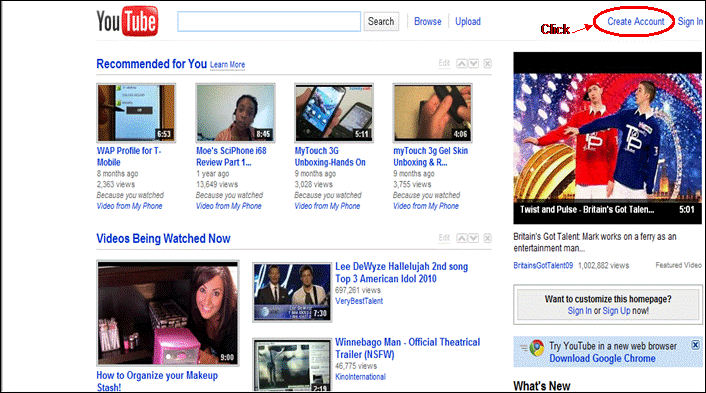
Task: Click Create Account link
Action: click(x=635, y=21)
